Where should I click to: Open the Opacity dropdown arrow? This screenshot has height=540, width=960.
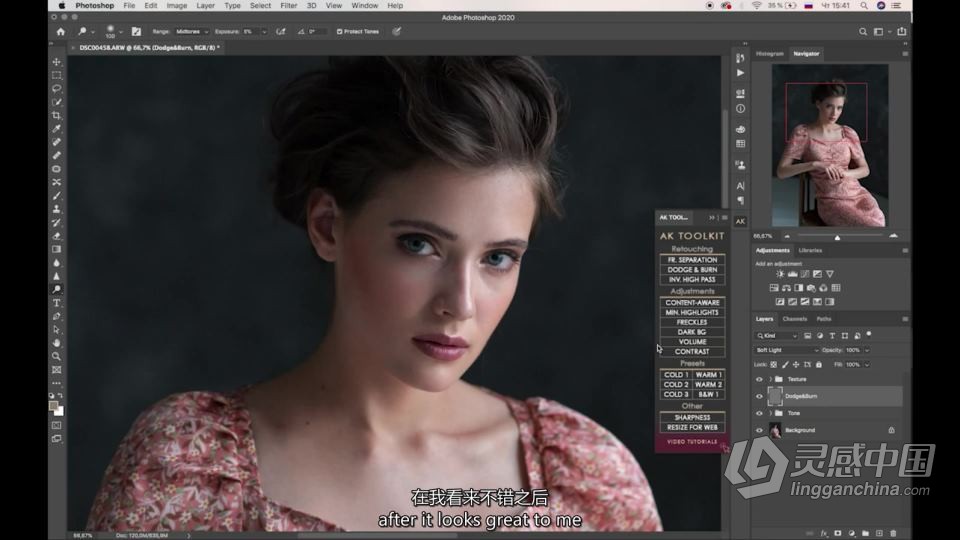[x=867, y=350]
